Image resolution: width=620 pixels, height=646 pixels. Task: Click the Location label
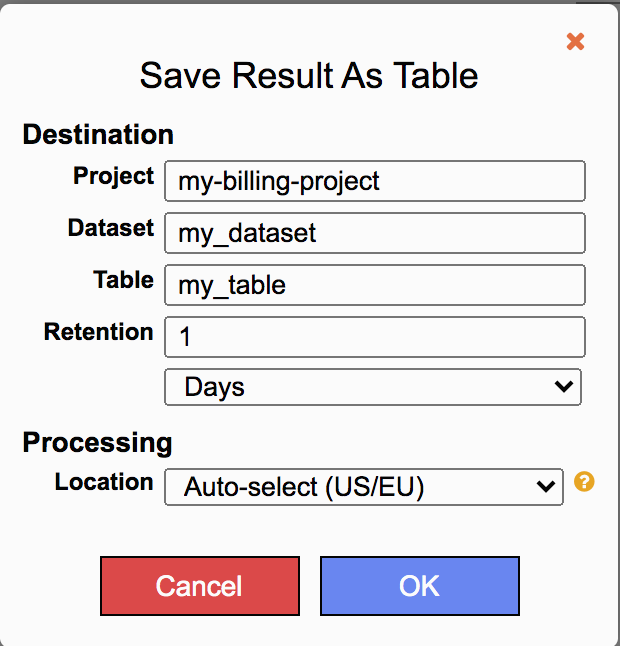pos(104,482)
